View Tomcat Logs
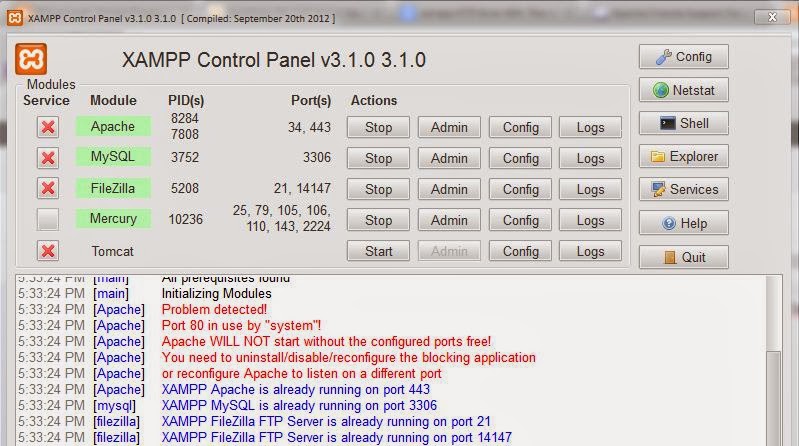This screenshot has height=446, width=799. [x=591, y=251]
